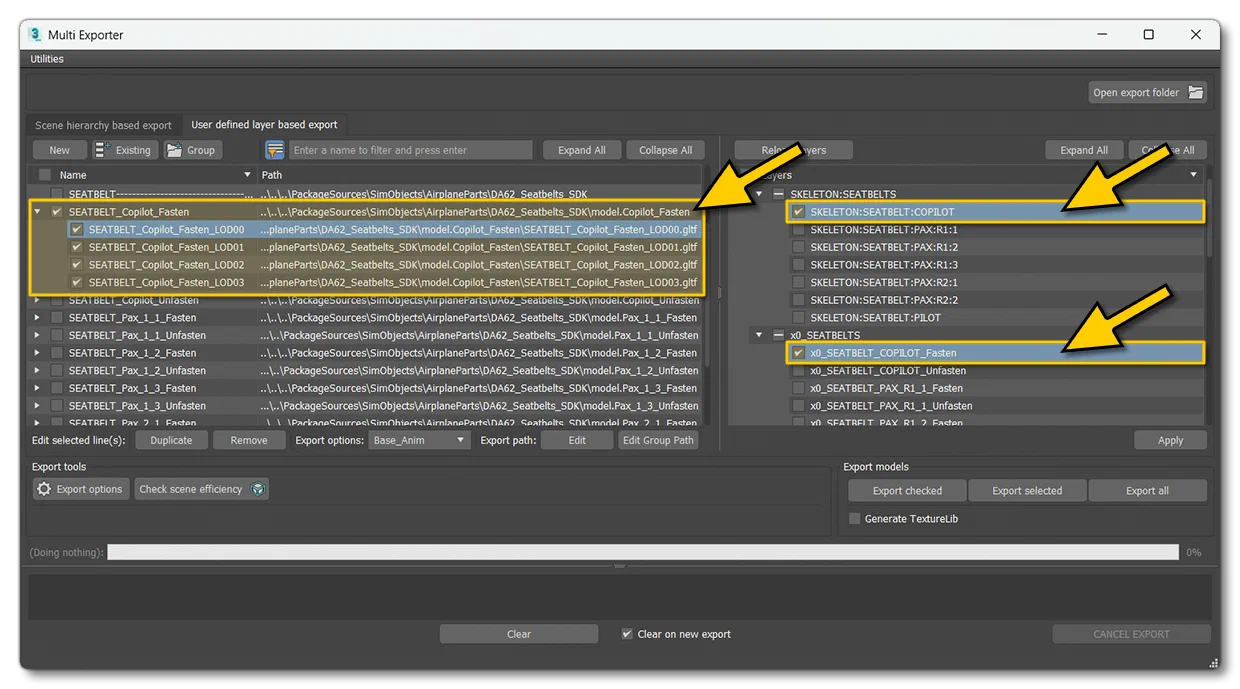Toggle Clear on new export checkbox
The height and width of the screenshot is (689, 1240).
point(627,634)
